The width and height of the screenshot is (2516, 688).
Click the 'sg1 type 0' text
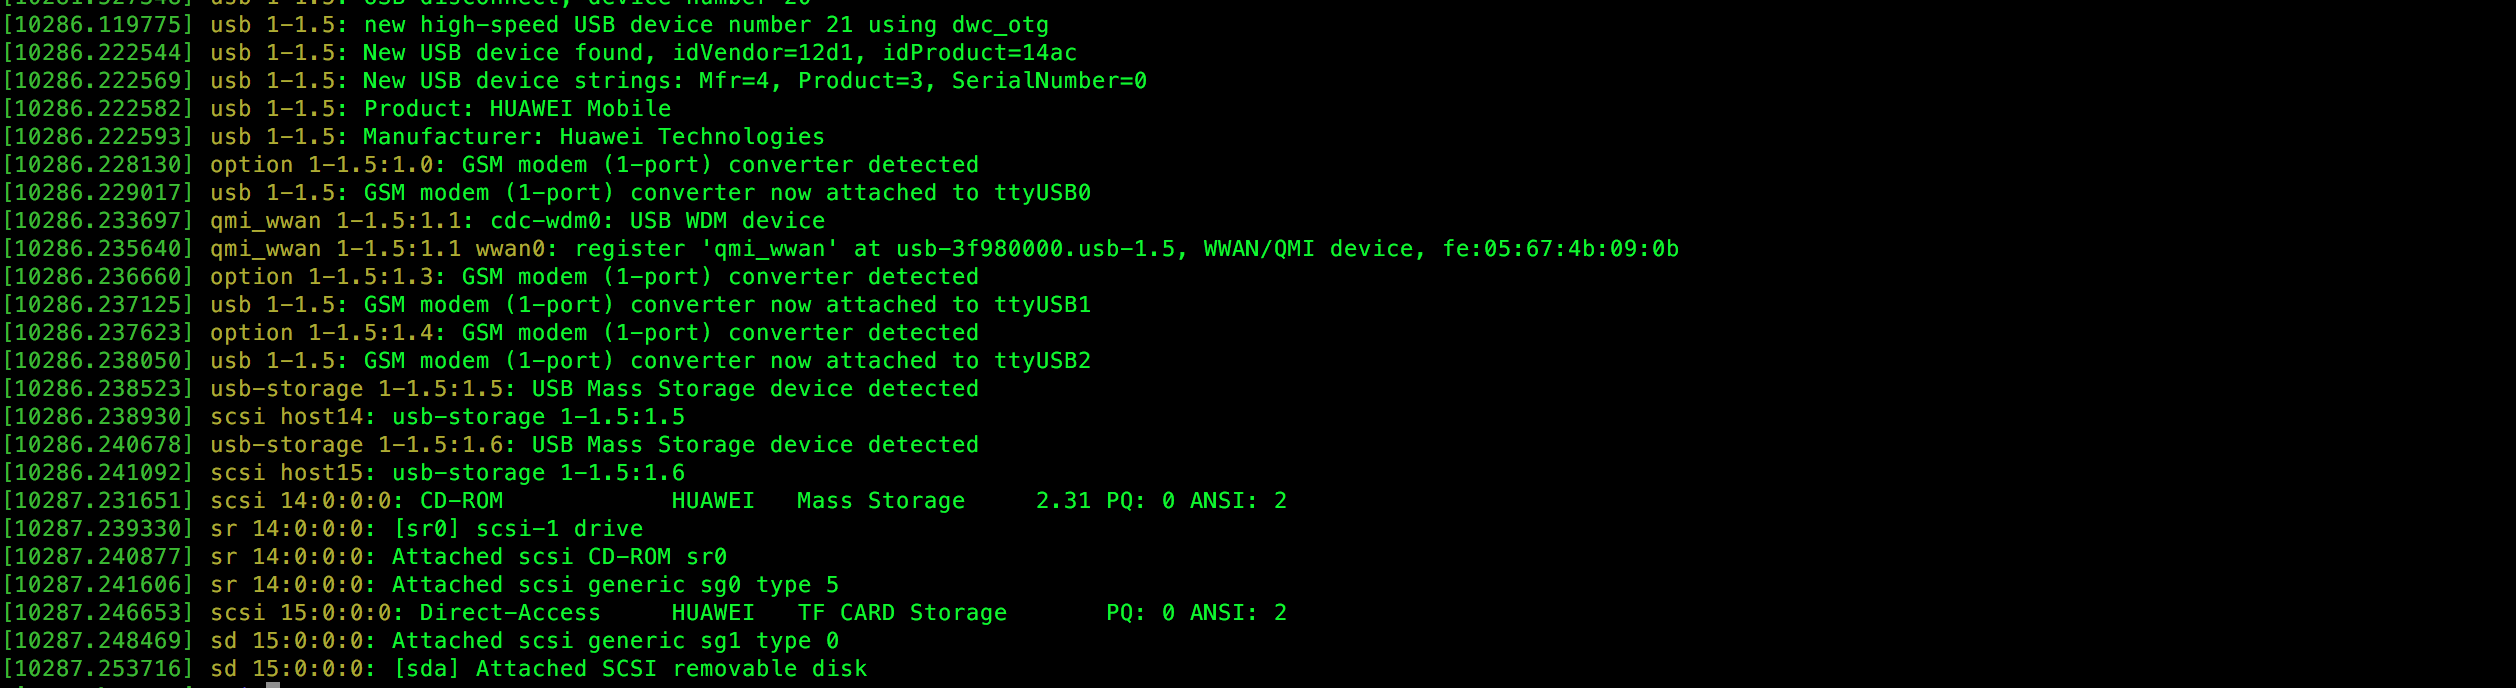[770, 640]
